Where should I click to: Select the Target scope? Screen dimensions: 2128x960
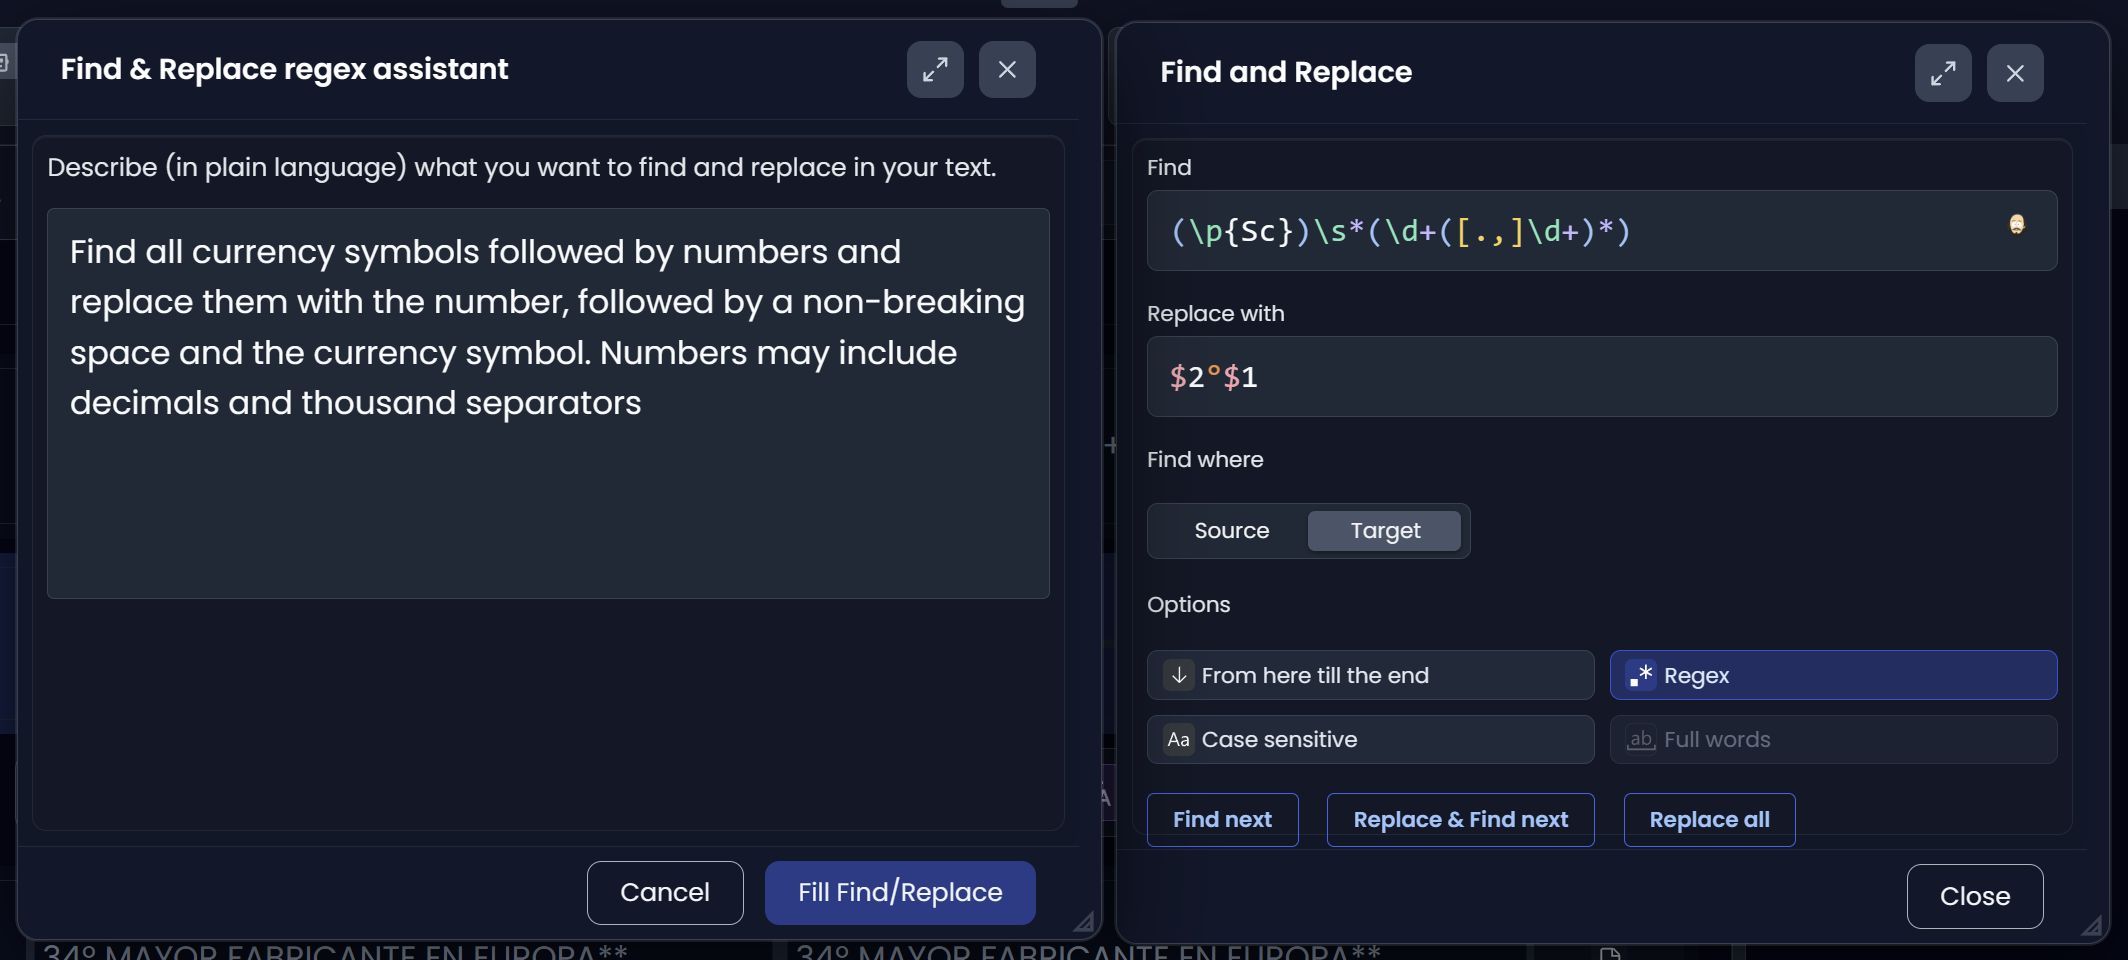1385,531
